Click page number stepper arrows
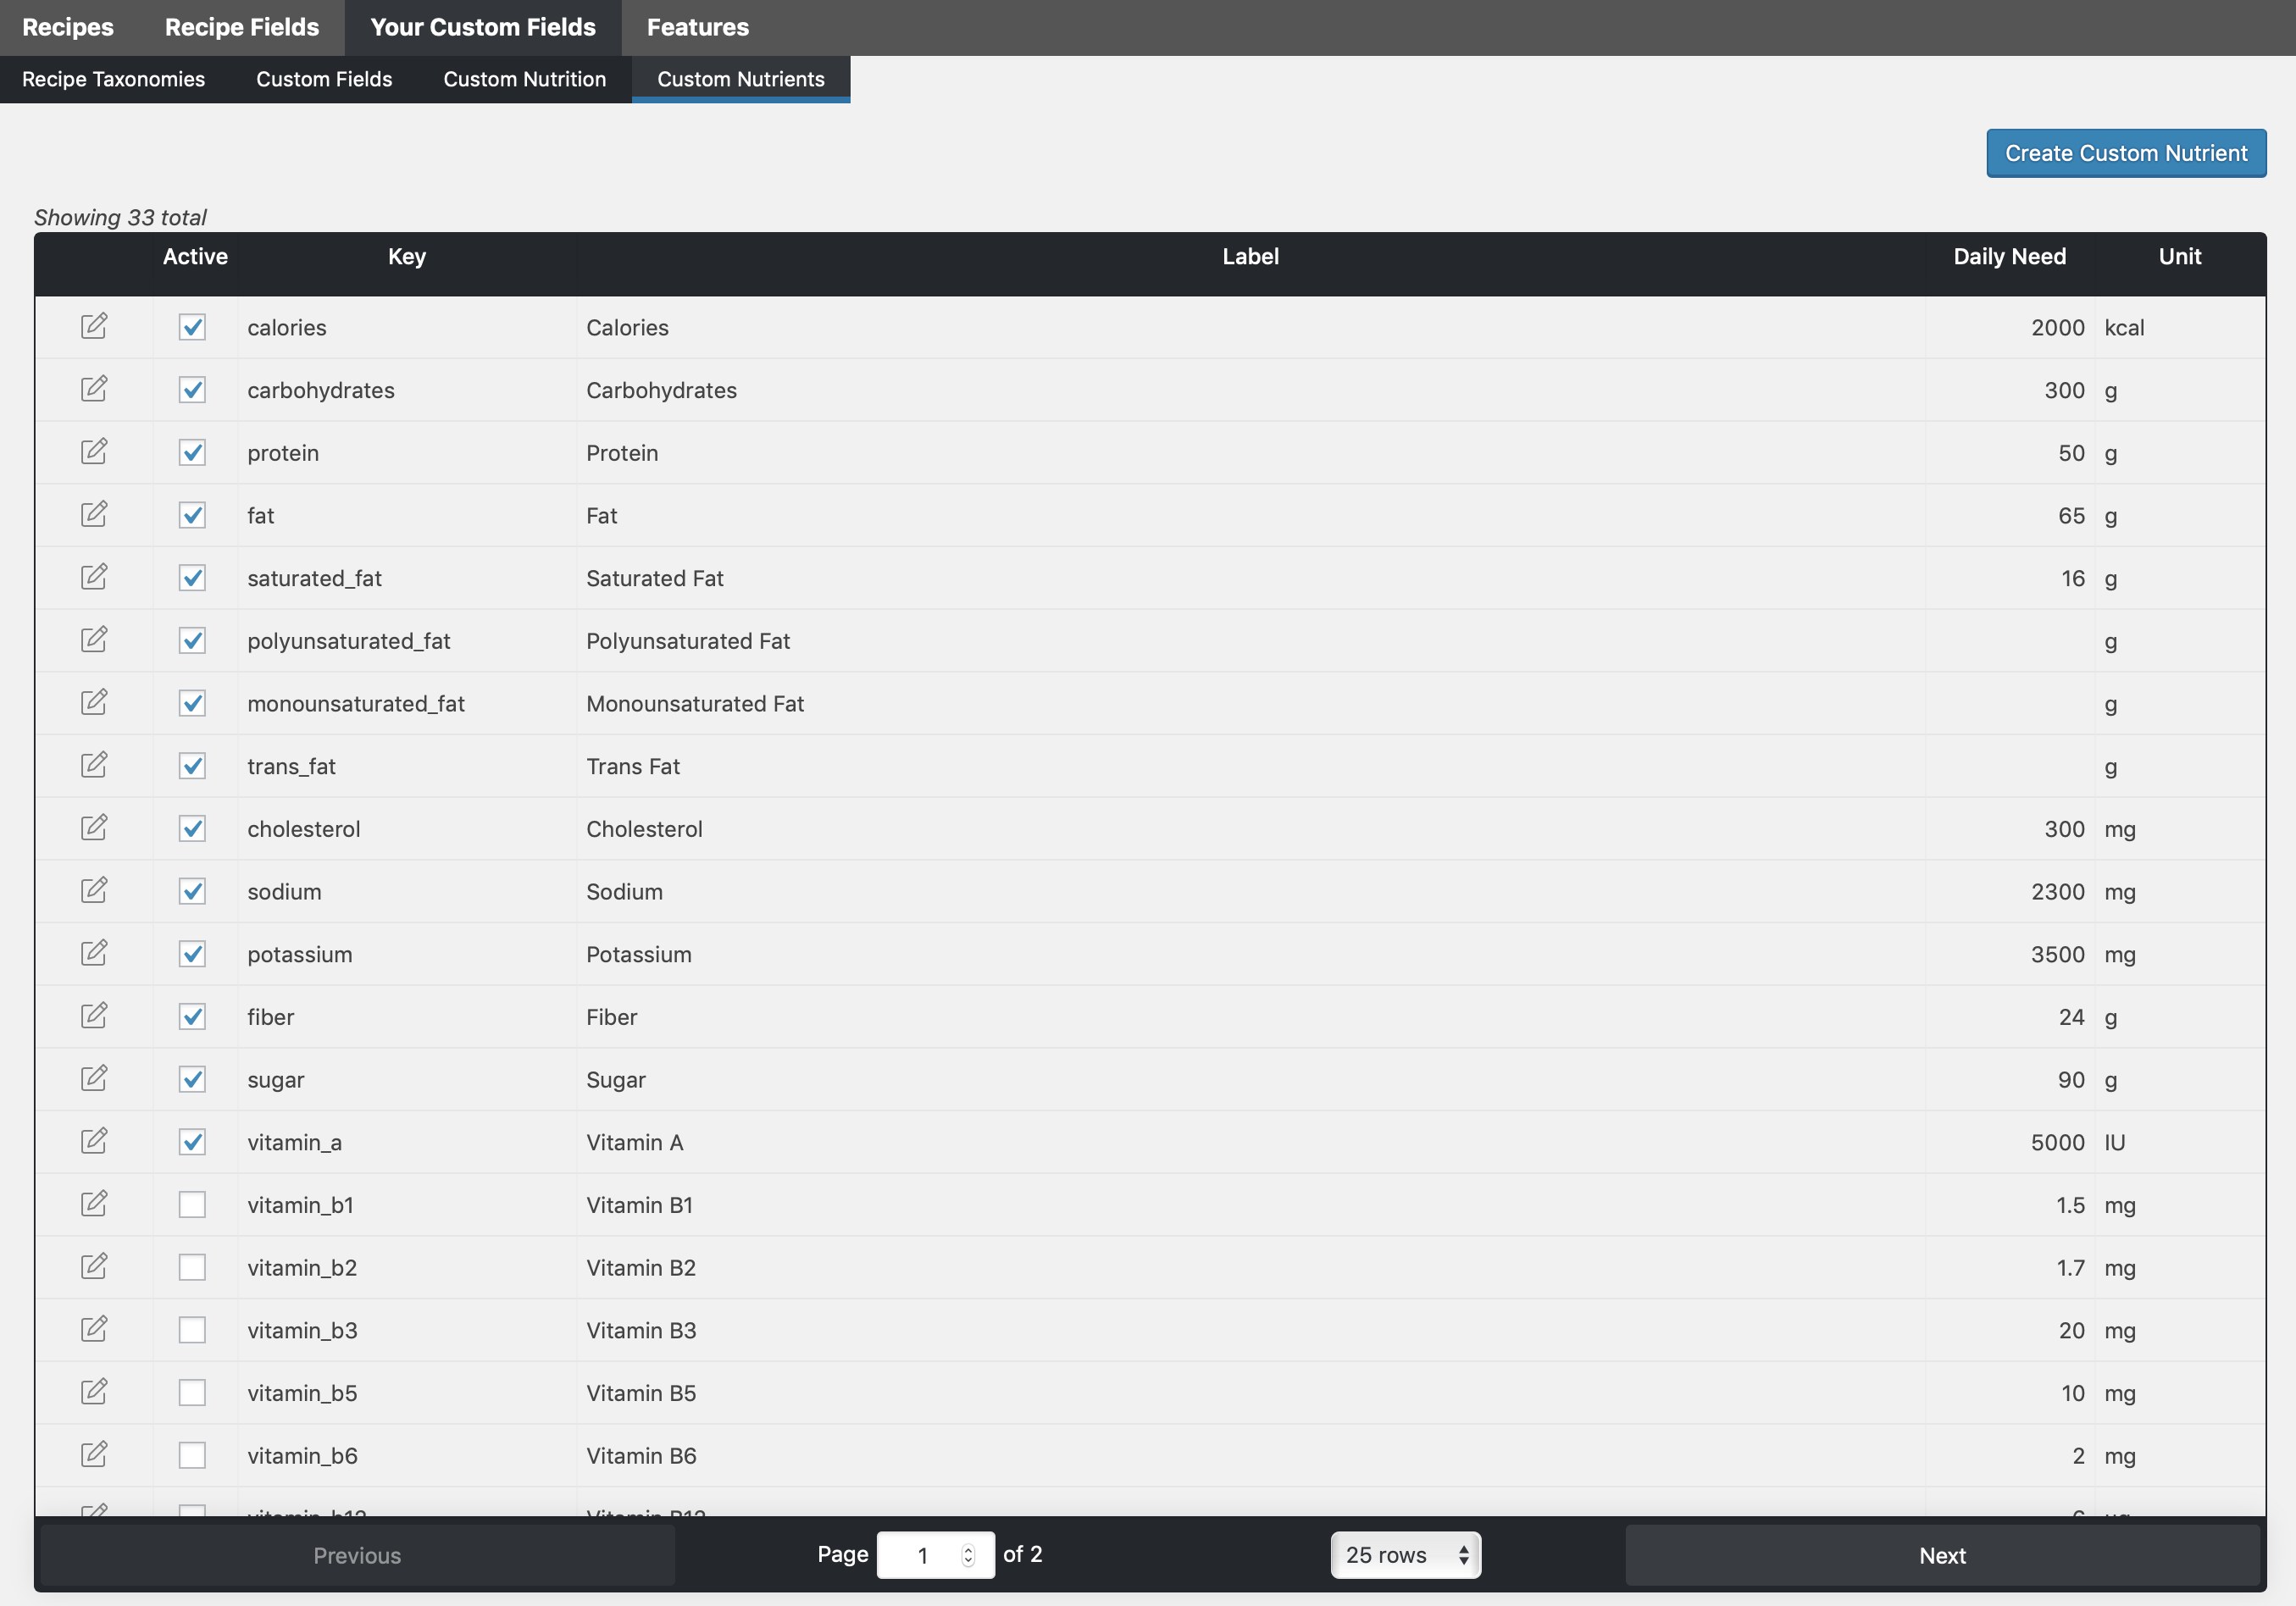The height and width of the screenshot is (1606, 2296). coord(967,1555)
